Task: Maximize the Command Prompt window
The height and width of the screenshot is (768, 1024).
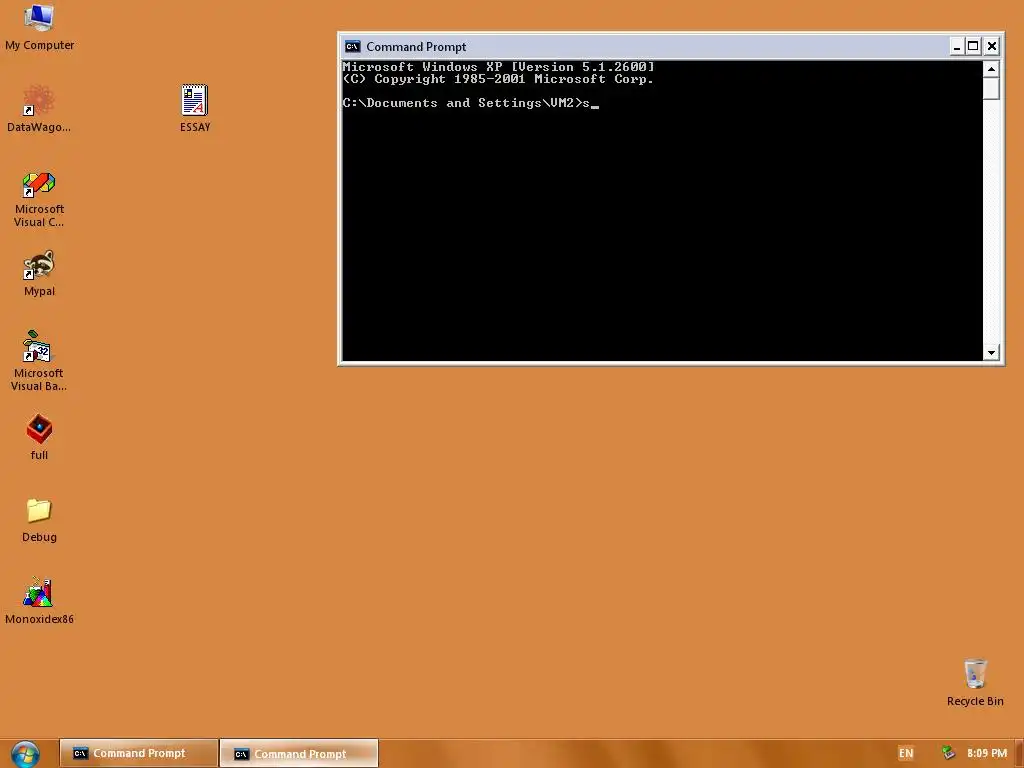Action: [973, 46]
